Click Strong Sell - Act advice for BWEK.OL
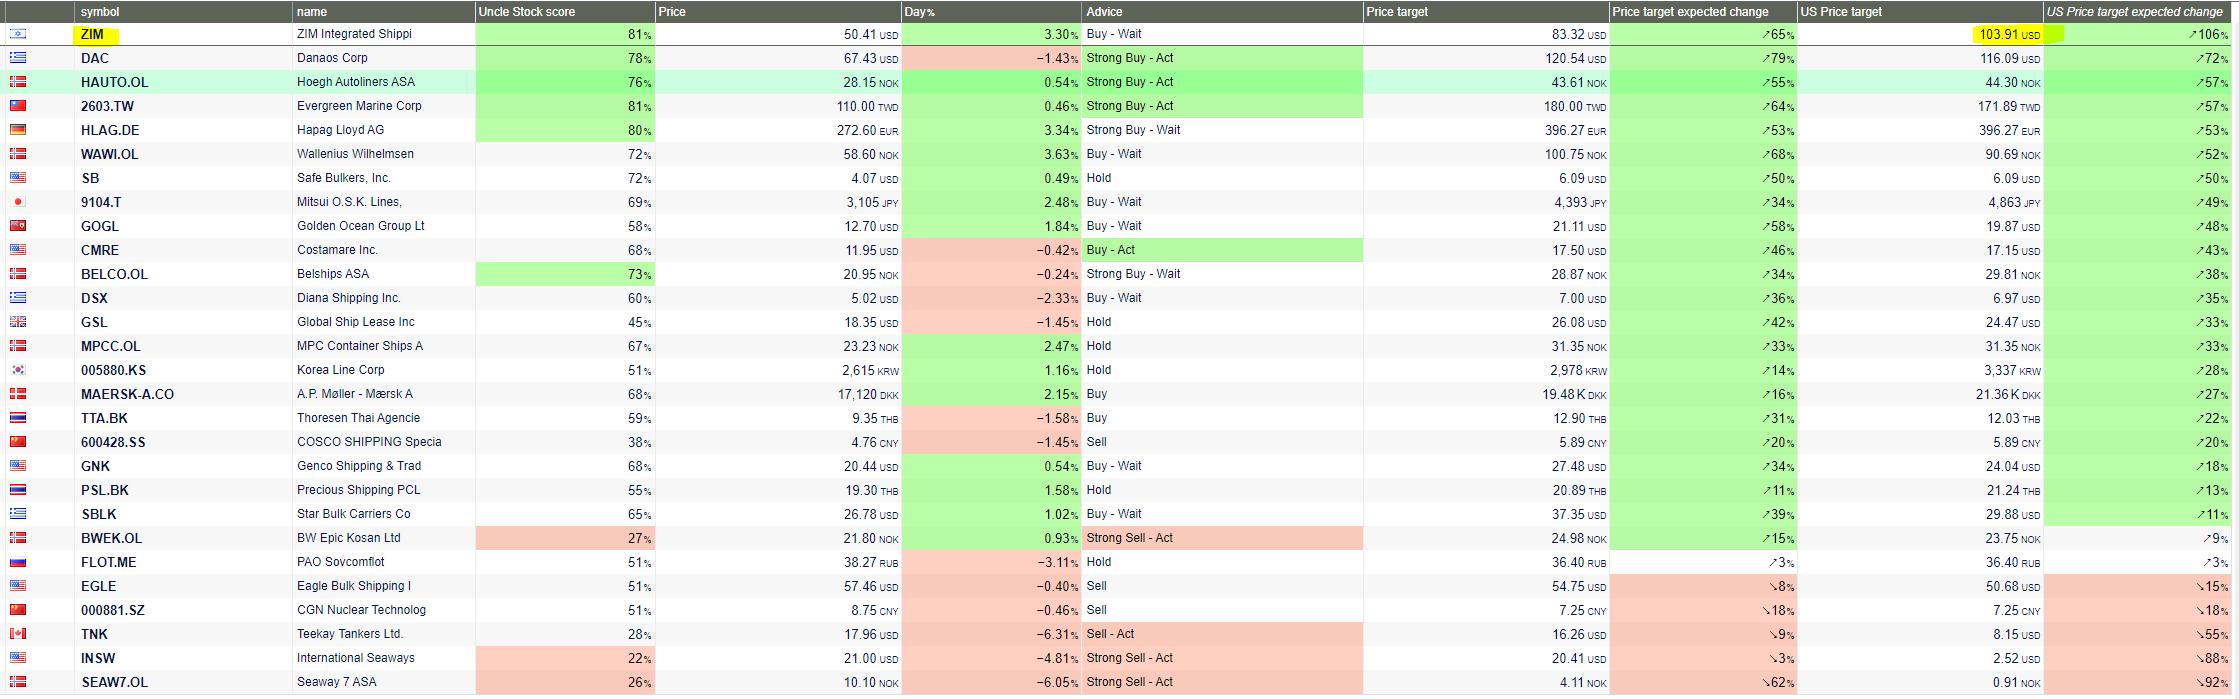The image size is (2239, 699). tap(1223, 538)
